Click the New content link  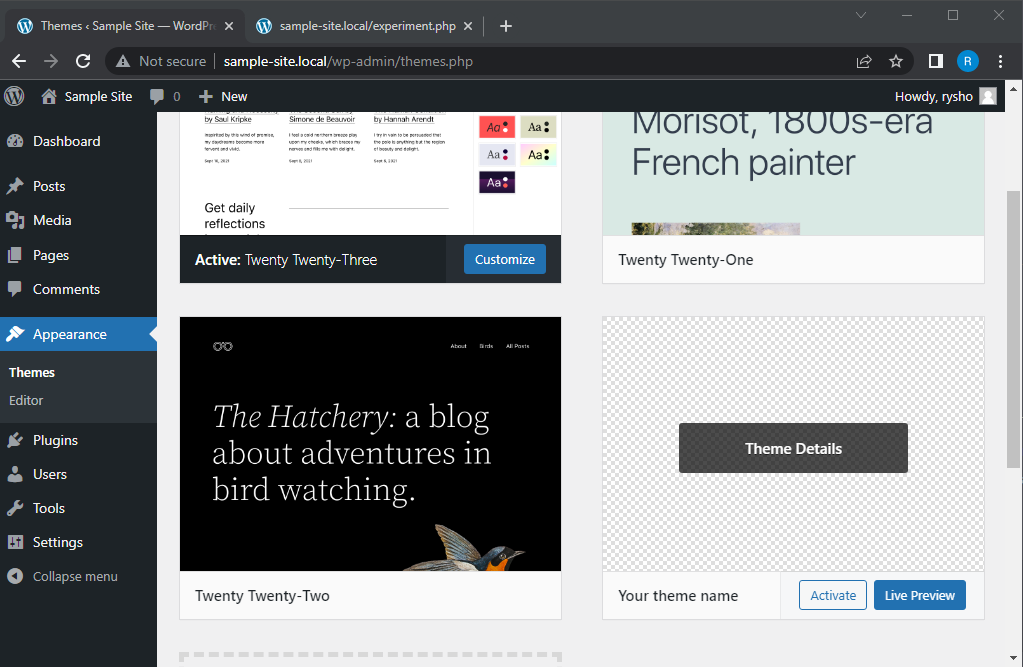coord(223,97)
